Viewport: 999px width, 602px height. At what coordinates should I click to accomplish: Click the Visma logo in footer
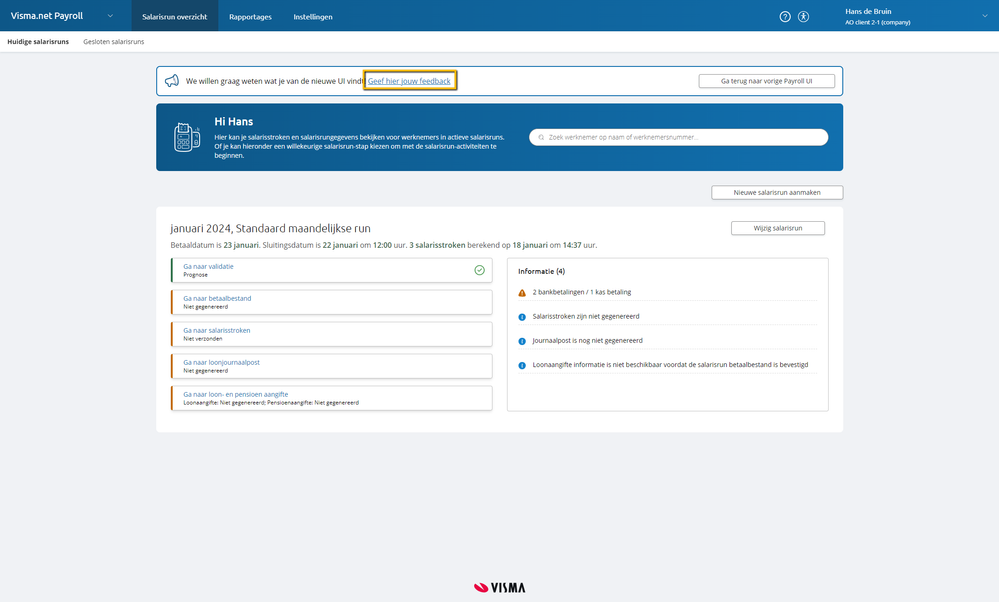click(x=500, y=587)
